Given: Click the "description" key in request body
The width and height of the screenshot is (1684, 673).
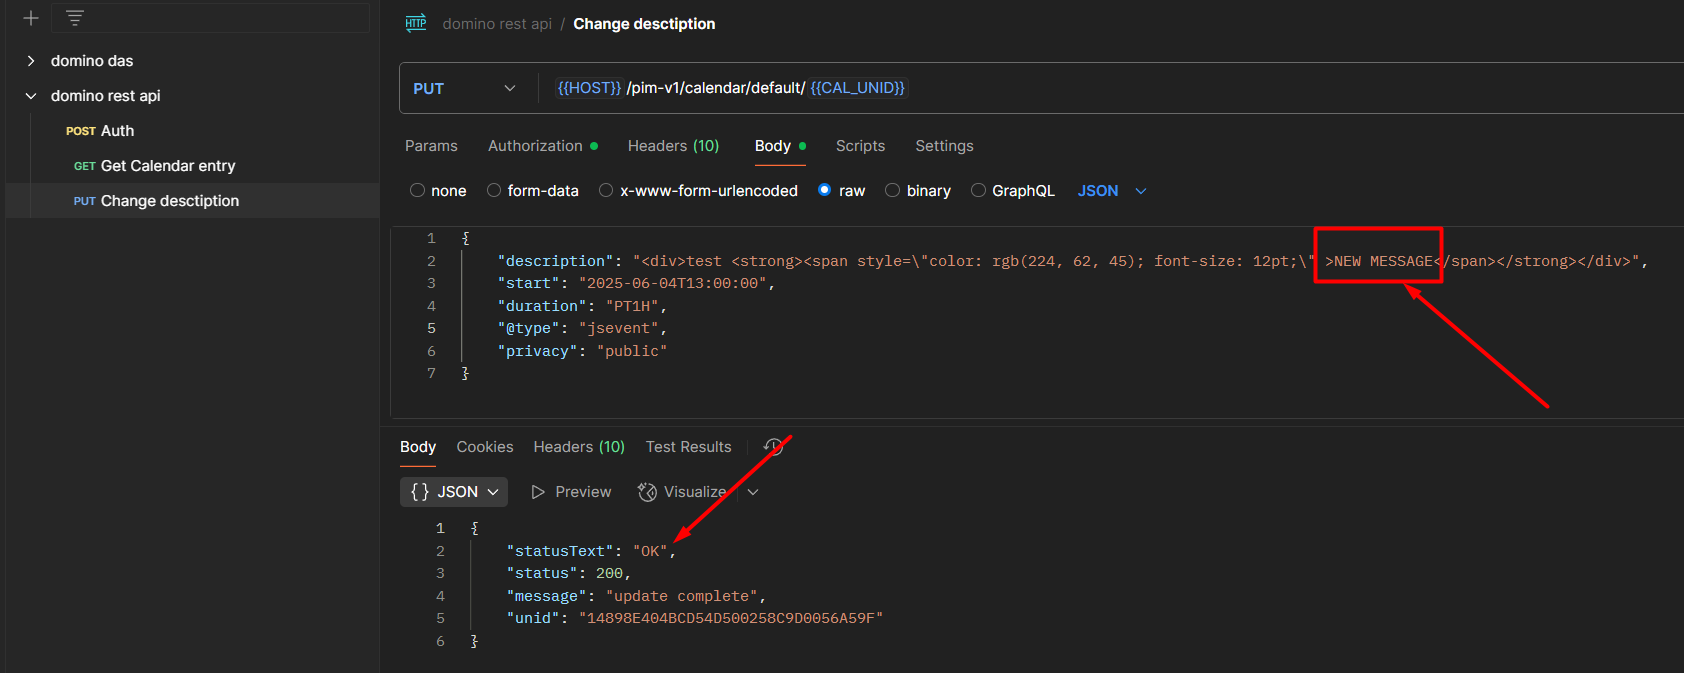Looking at the screenshot, I should [x=556, y=261].
